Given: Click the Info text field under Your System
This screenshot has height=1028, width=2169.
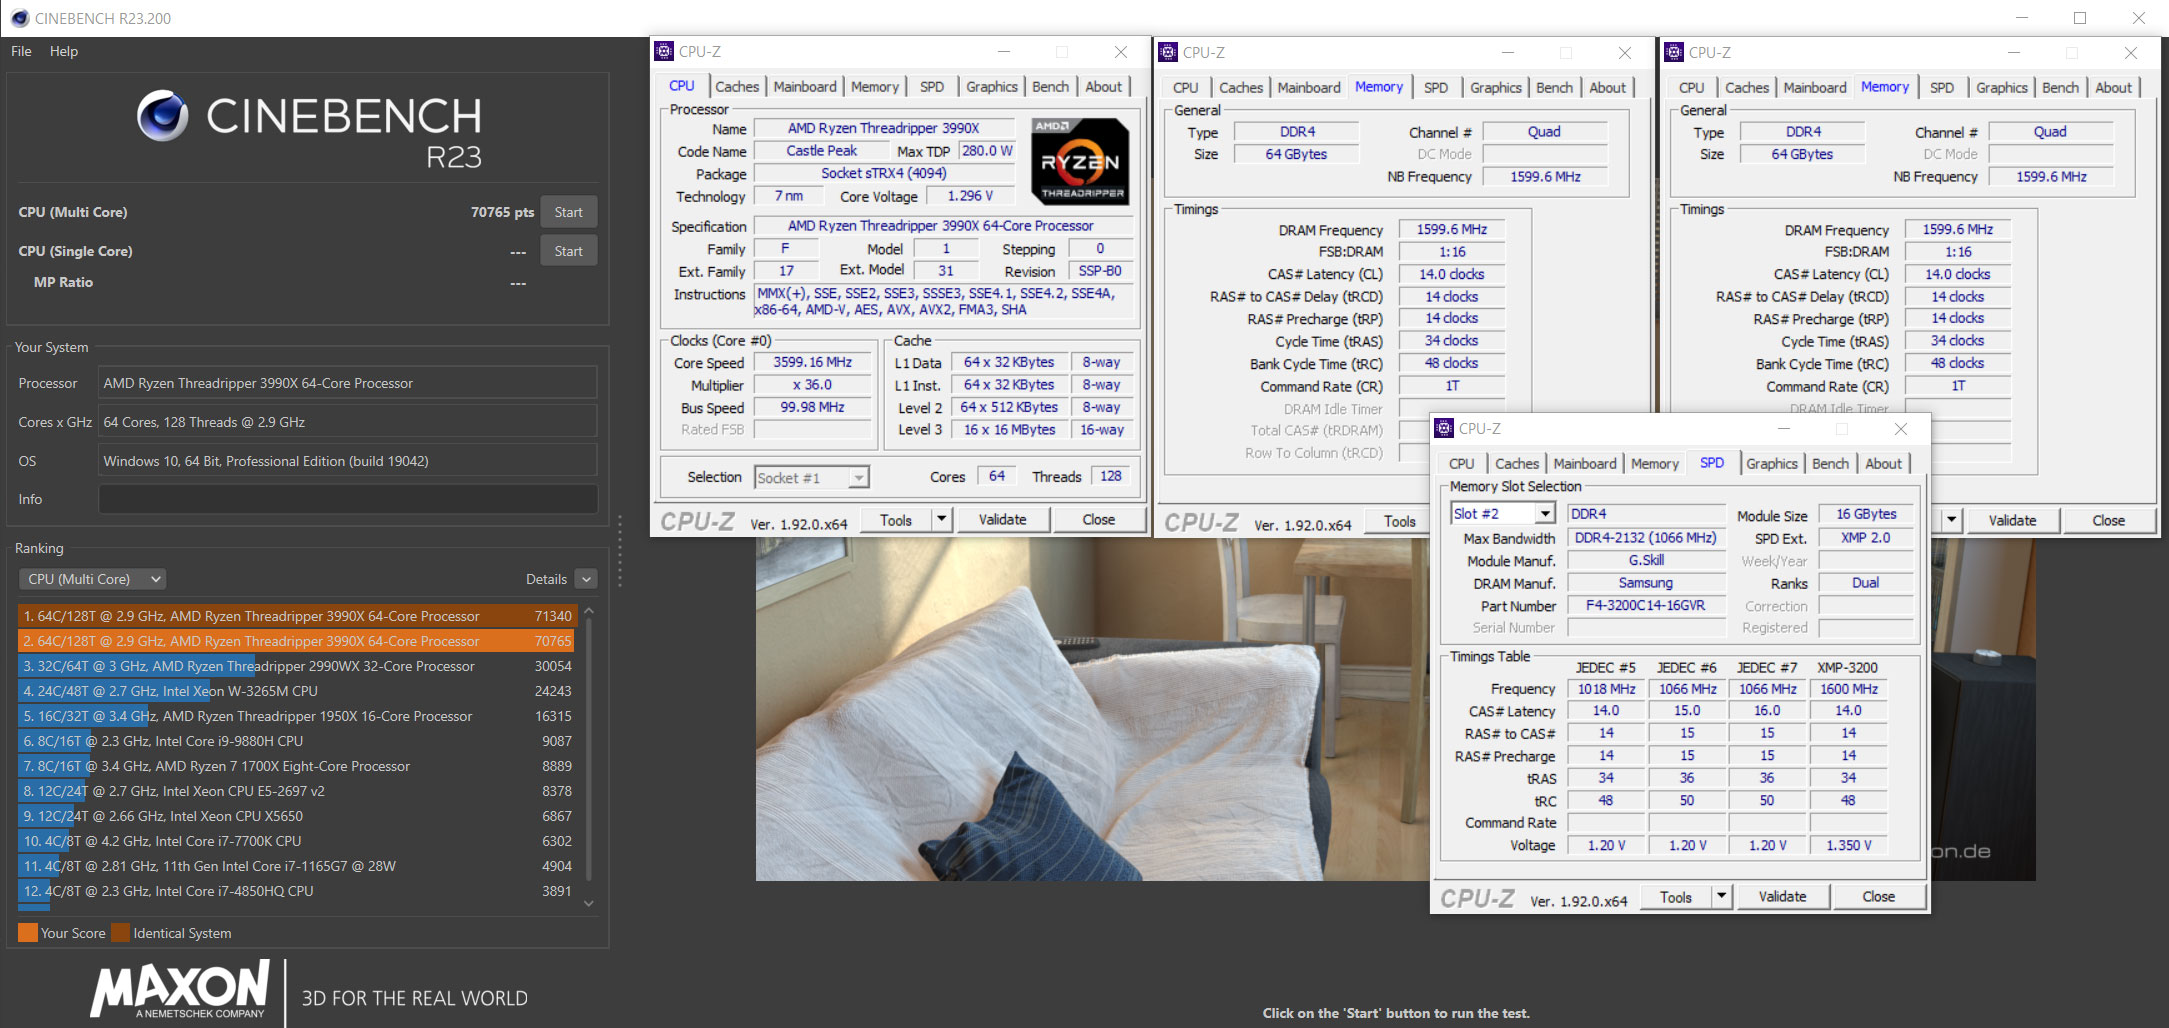Looking at the screenshot, I should pos(347,499).
